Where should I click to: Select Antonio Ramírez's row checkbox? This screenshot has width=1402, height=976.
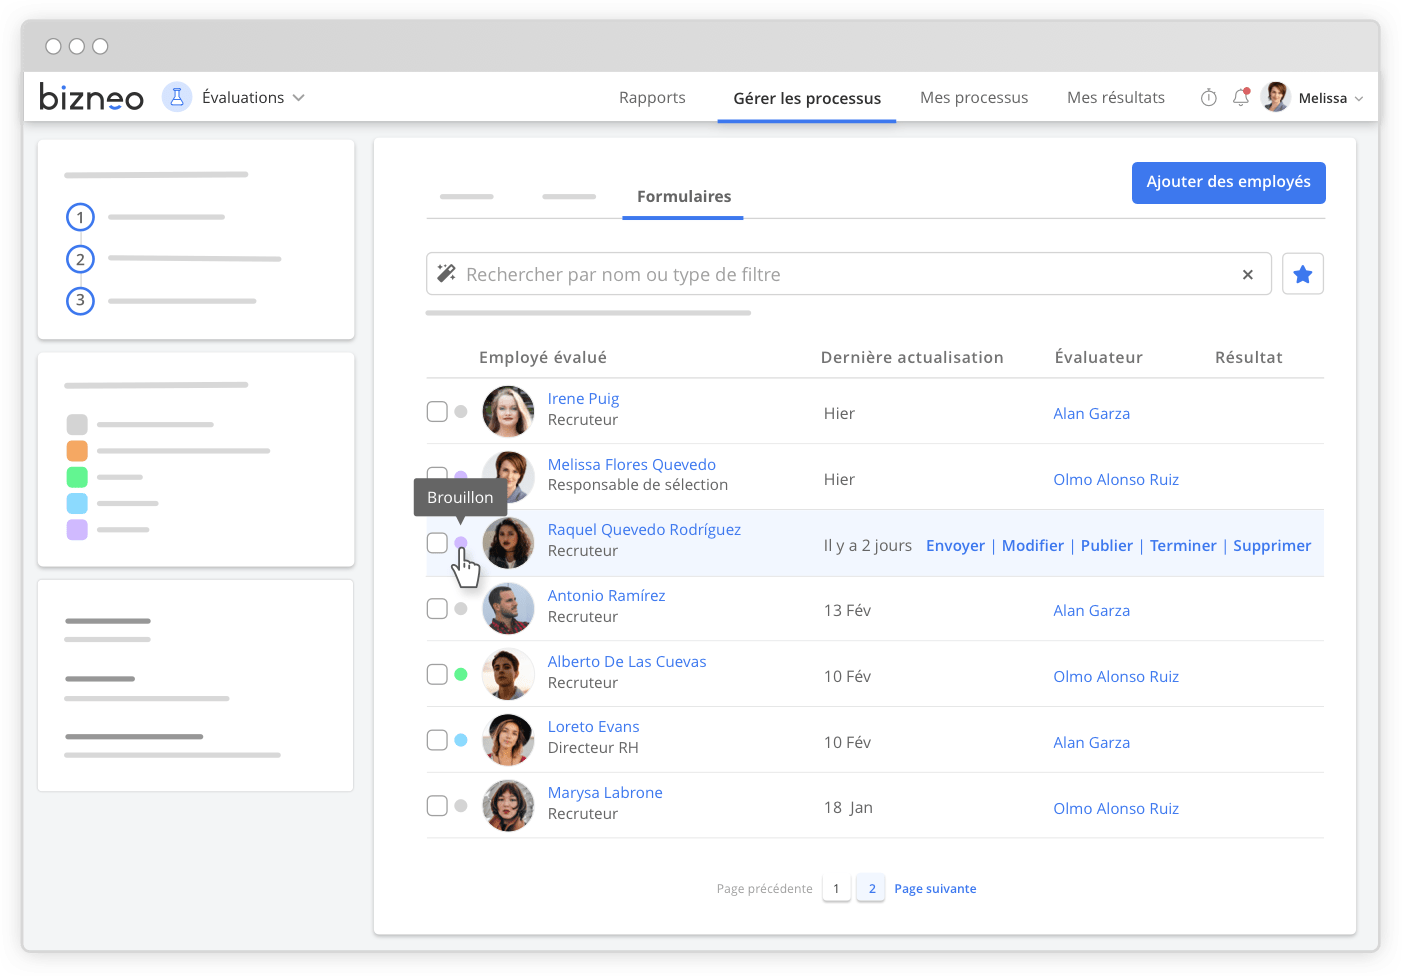tap(437, 608)
